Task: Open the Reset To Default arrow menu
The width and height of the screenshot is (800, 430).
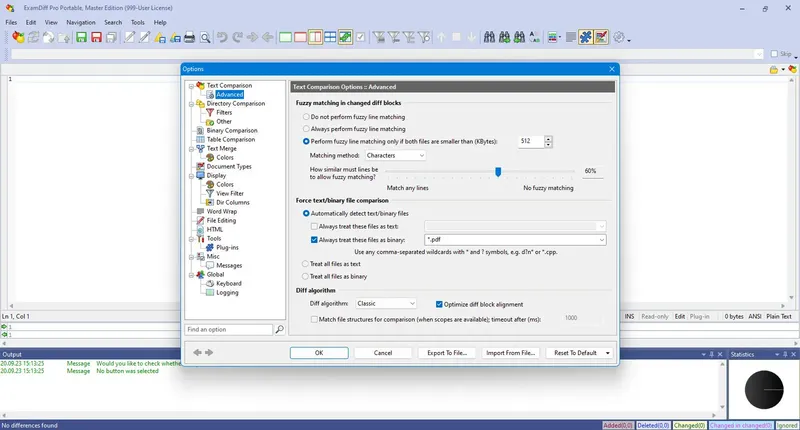Action: (608, 353)
